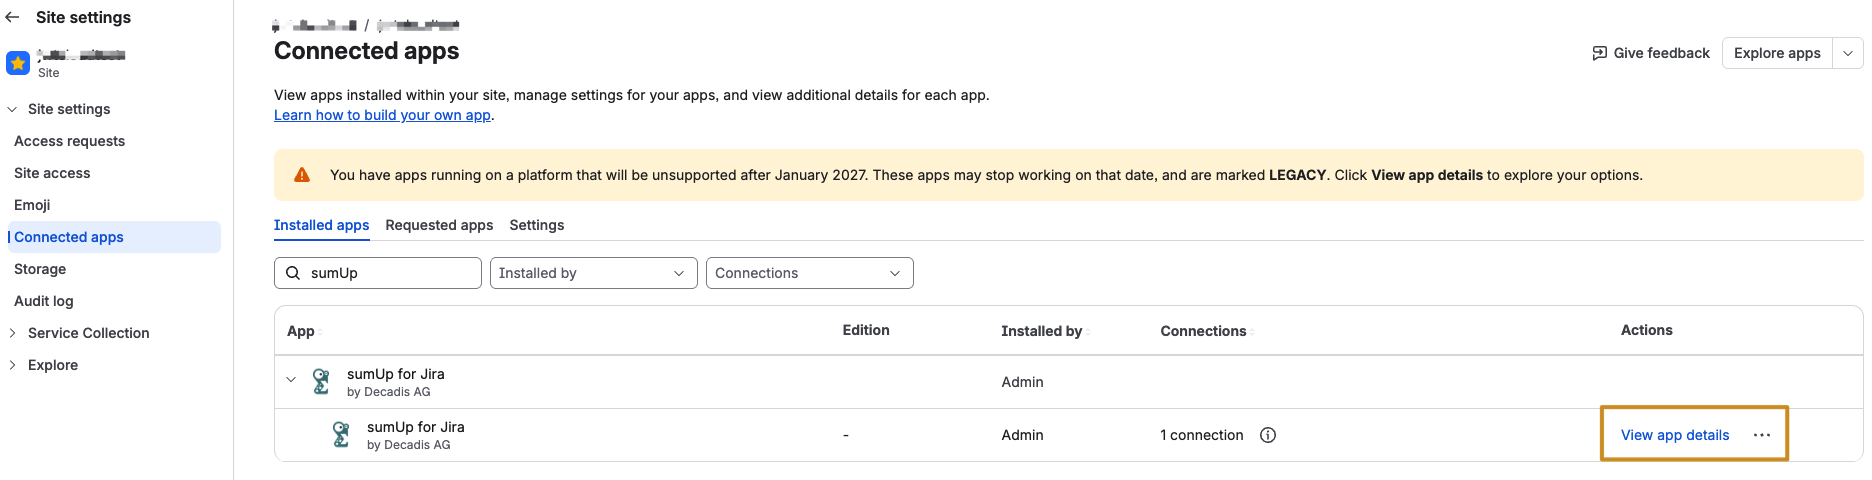The image size is (1872, 480).
Task: Open Access requests page
Action: (x=69, y=141)
